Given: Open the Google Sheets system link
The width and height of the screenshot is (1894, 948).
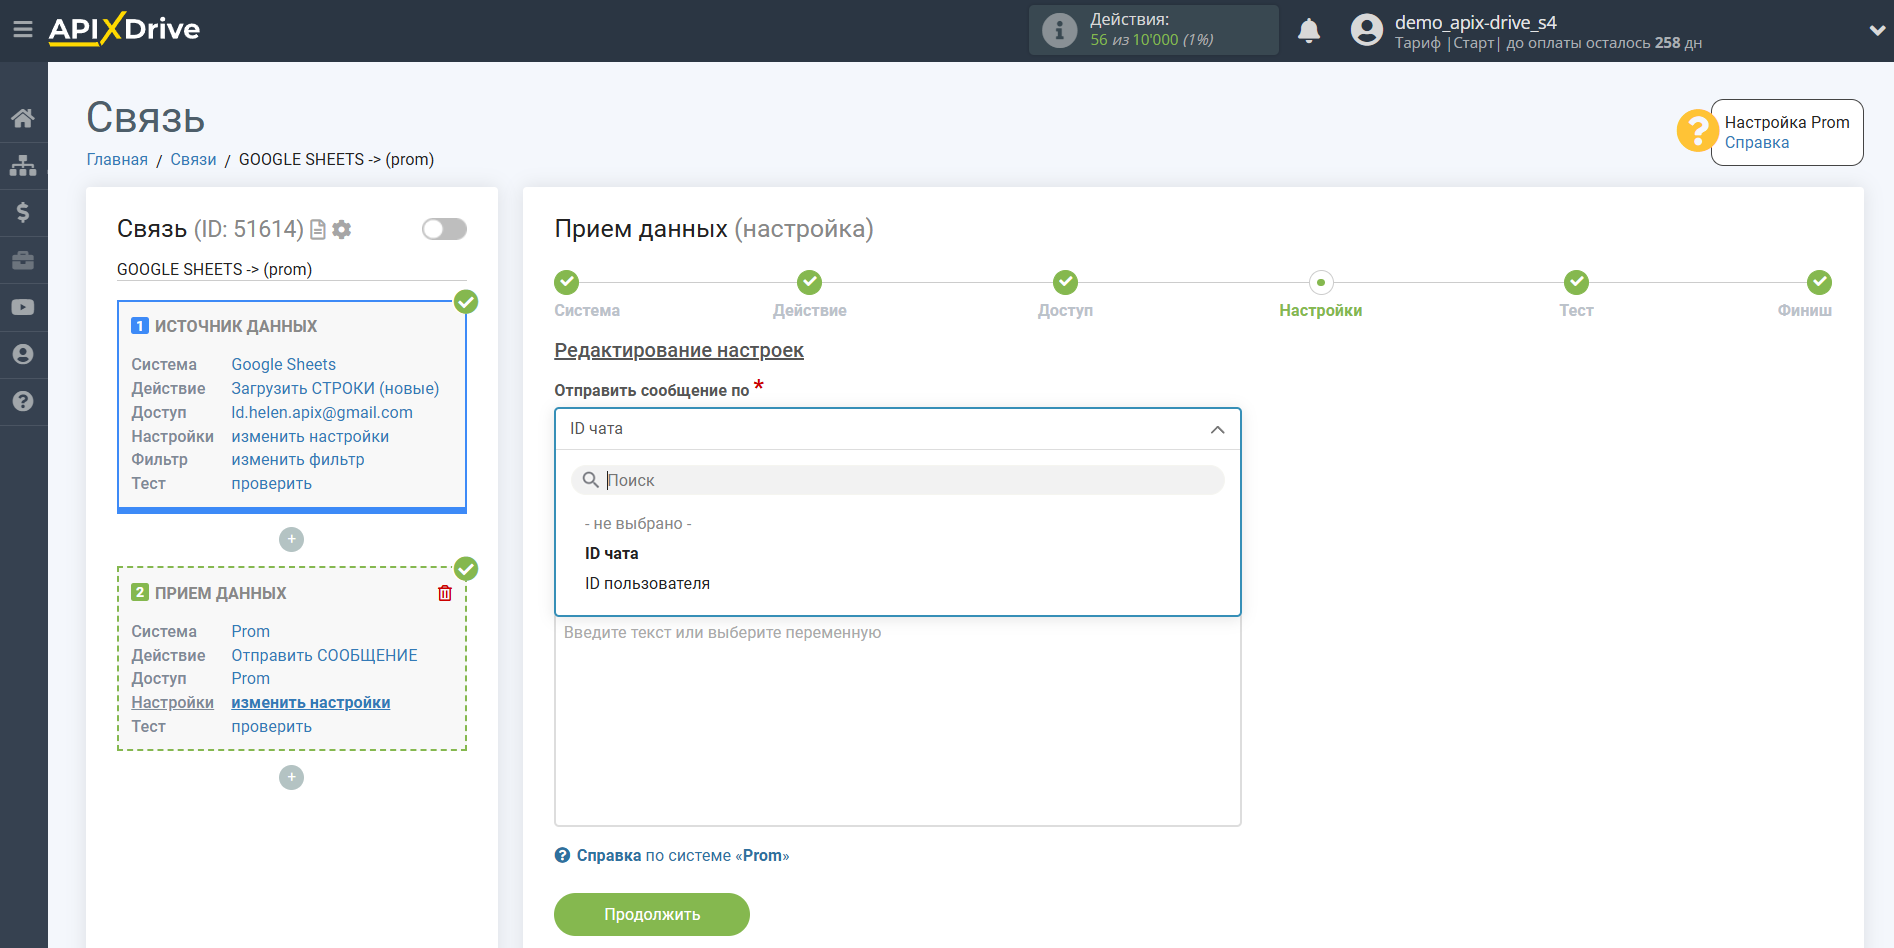Looking at the screenshot, I should coord(283,365).
